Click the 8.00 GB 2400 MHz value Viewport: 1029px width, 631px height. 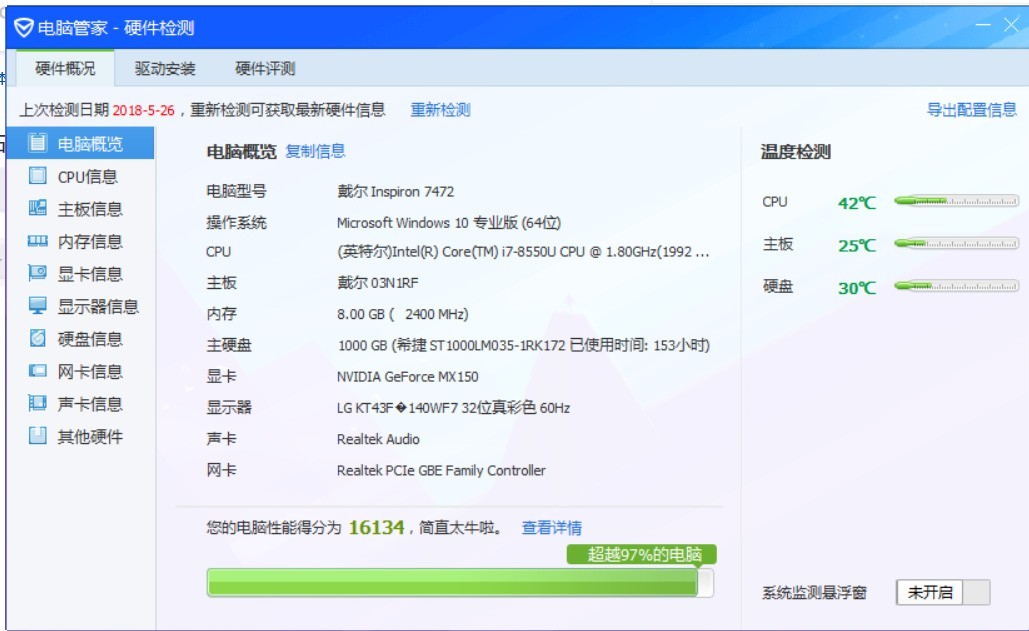[402, 314]
